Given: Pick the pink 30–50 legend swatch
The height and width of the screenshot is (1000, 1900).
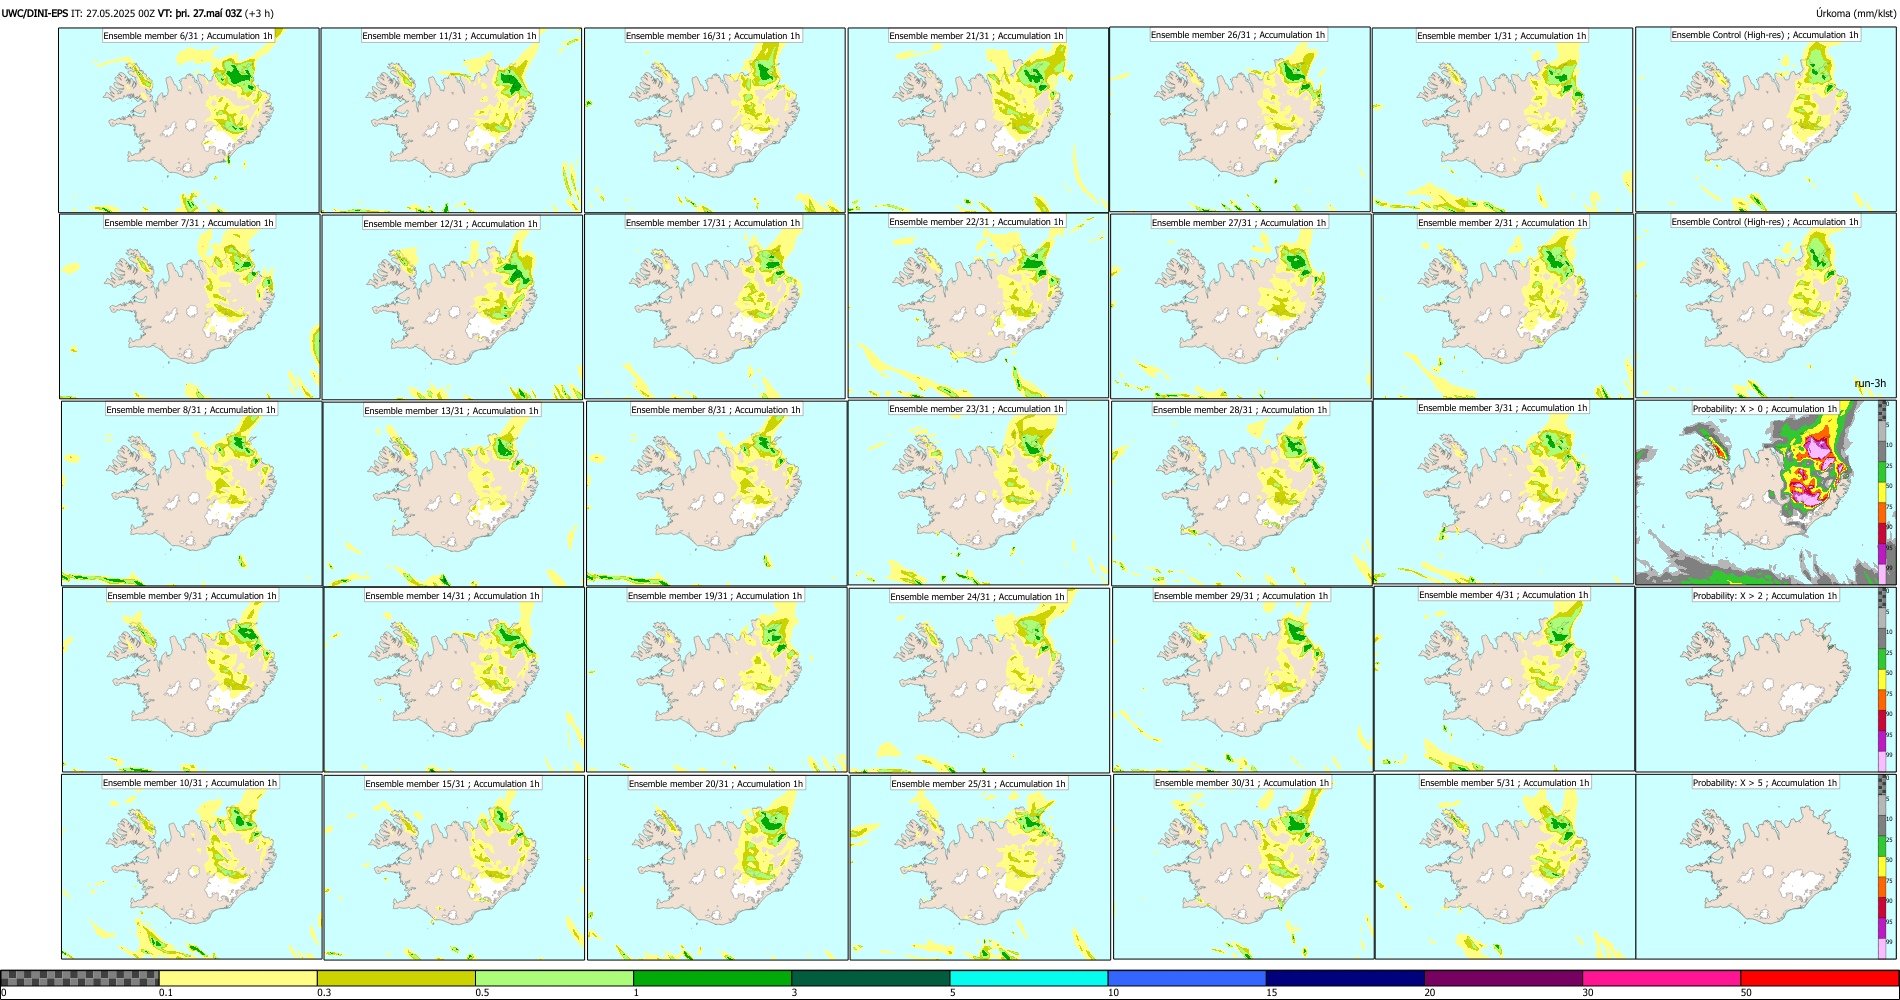Looking at the screenshot, I should [x=1661, y=978].
